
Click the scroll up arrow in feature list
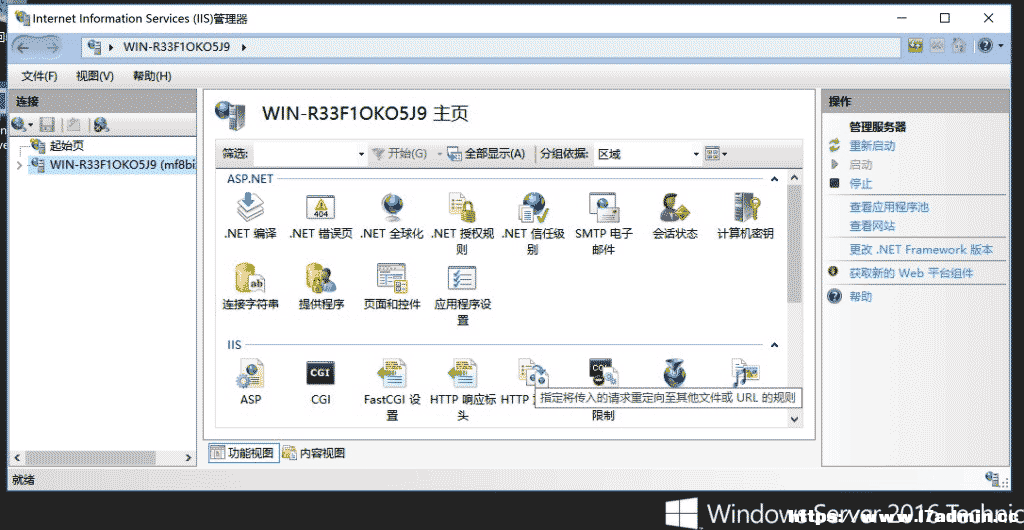coord(794,178)
